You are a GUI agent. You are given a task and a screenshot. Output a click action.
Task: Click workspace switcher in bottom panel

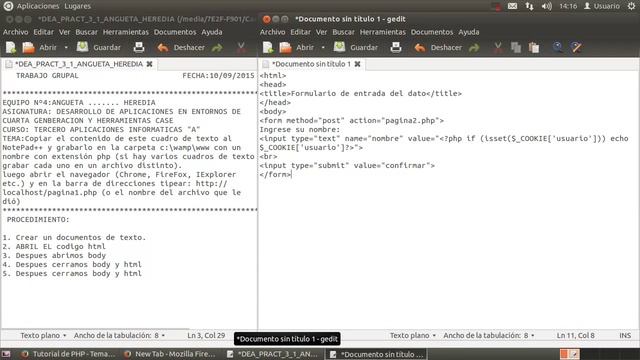[569, 354]
